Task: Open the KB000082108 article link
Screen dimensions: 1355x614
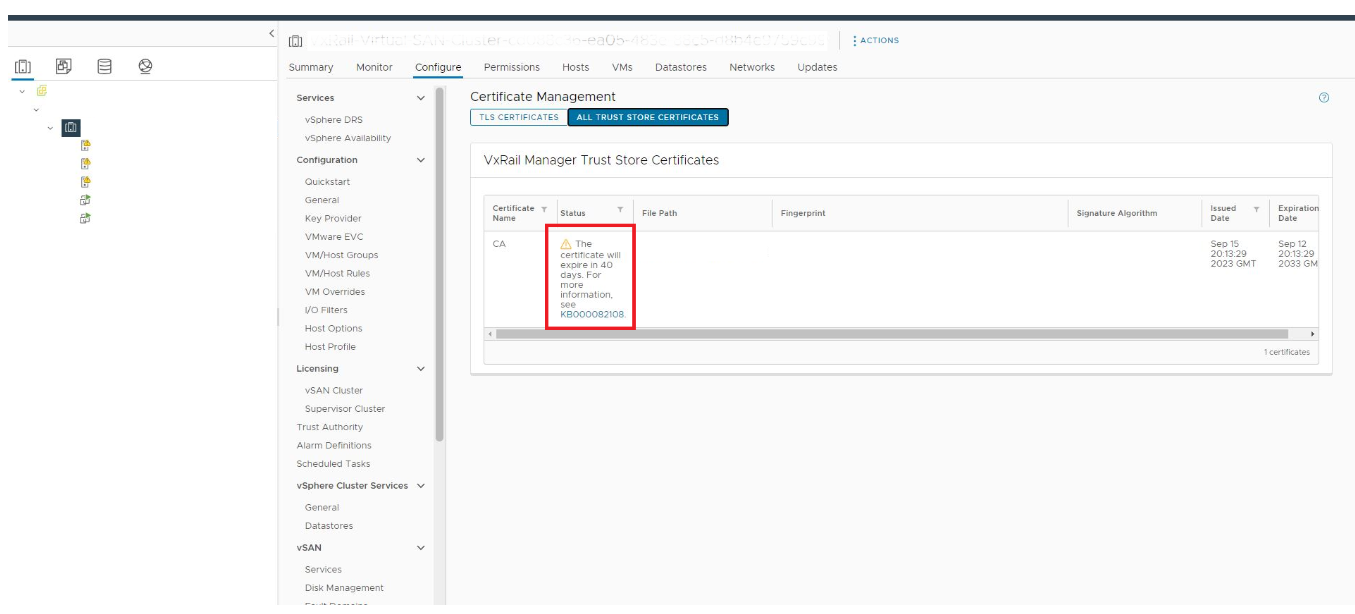Action: click(x=592, y=314)
